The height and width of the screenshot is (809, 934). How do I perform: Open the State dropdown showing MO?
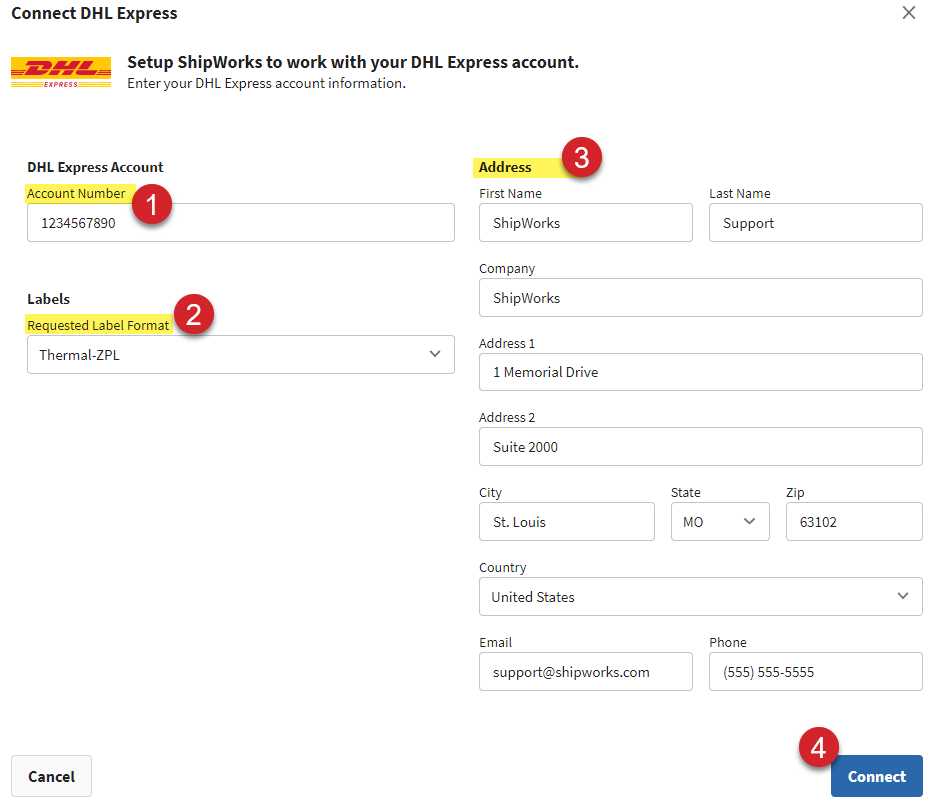720,522
